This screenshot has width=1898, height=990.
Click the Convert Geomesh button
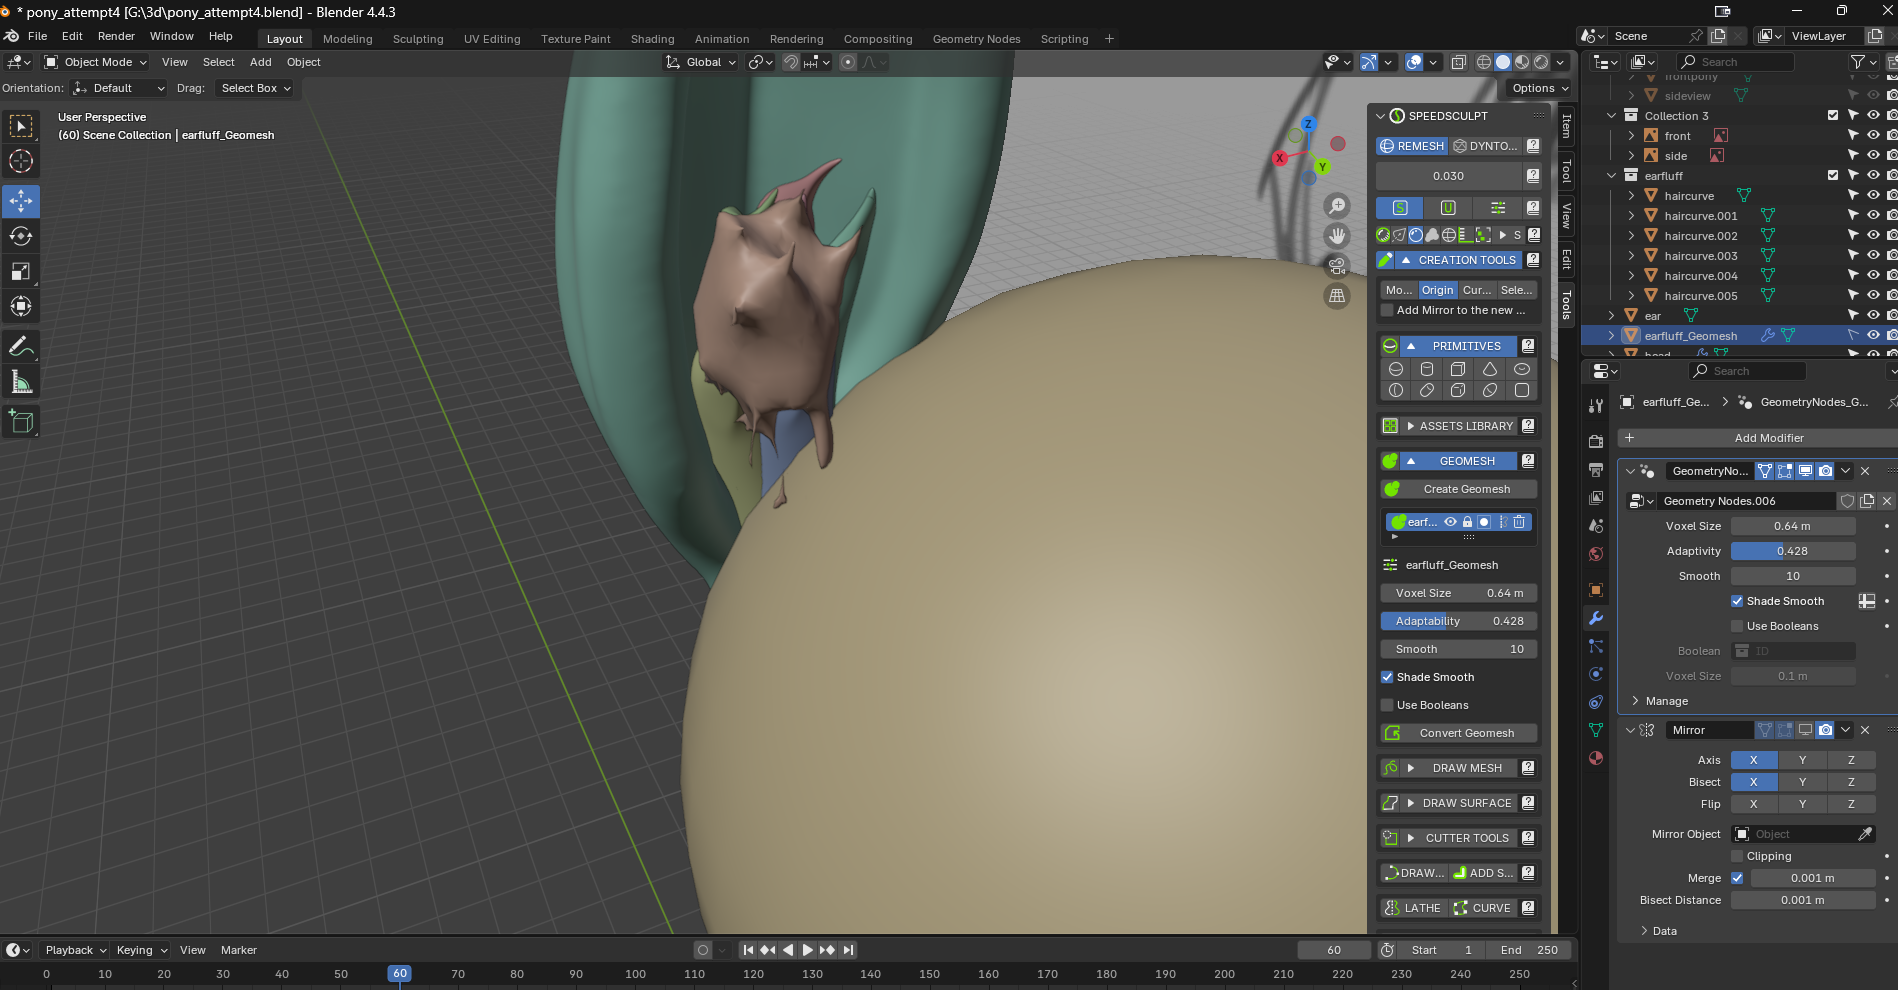point(1459,733)
